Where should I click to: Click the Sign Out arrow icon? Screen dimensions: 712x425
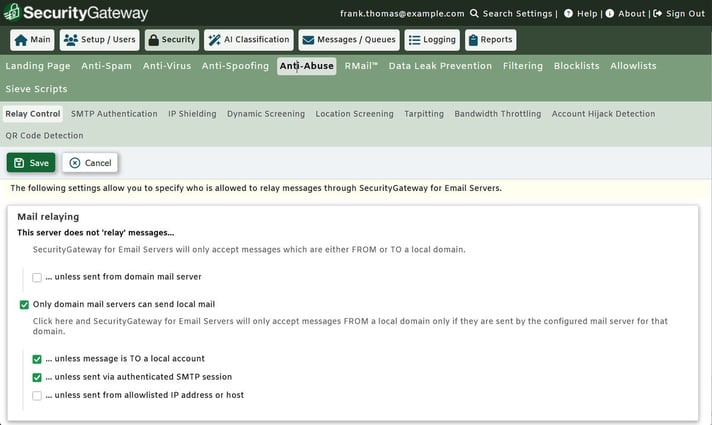click(657, 13)
